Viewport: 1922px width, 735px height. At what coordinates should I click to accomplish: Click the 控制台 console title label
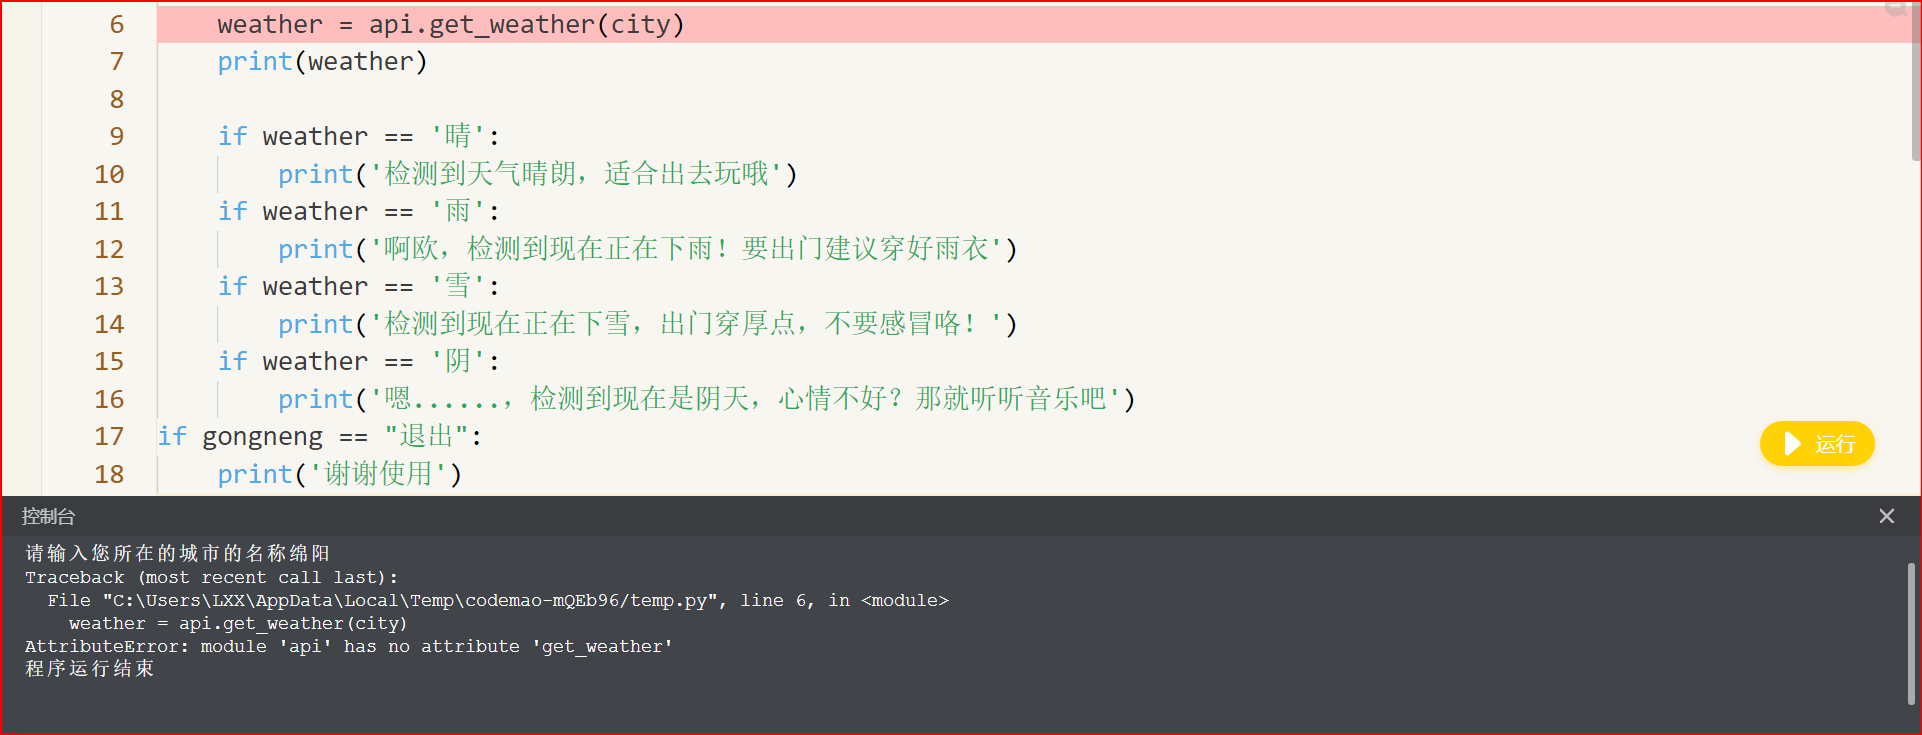(48, 517)
